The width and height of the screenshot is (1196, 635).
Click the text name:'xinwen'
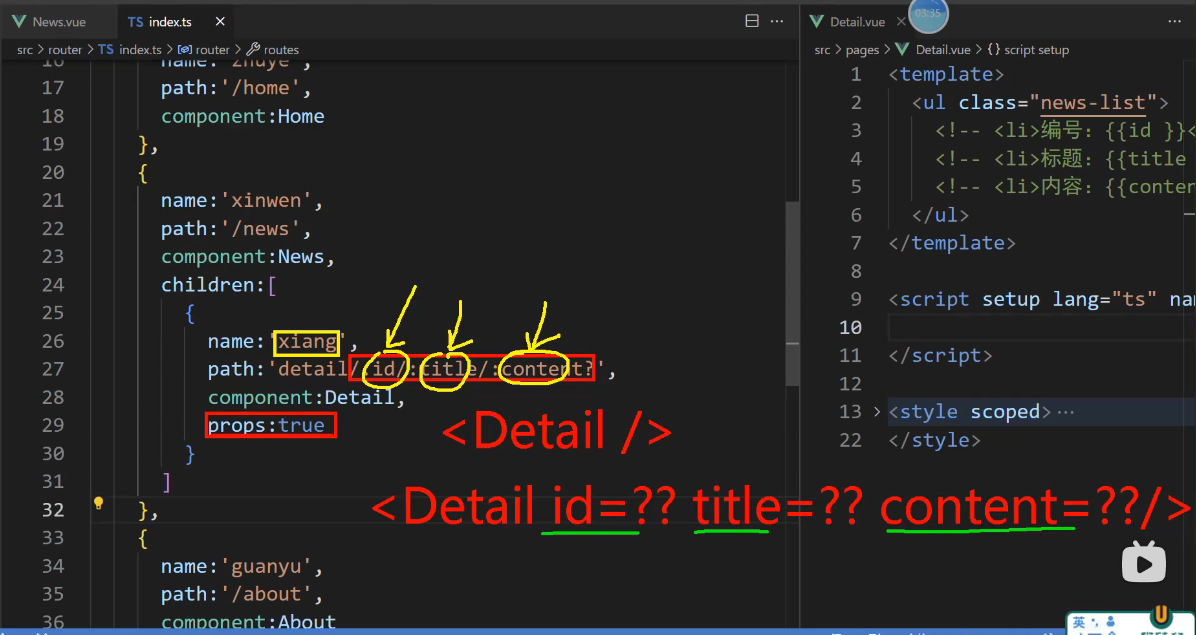243,200
